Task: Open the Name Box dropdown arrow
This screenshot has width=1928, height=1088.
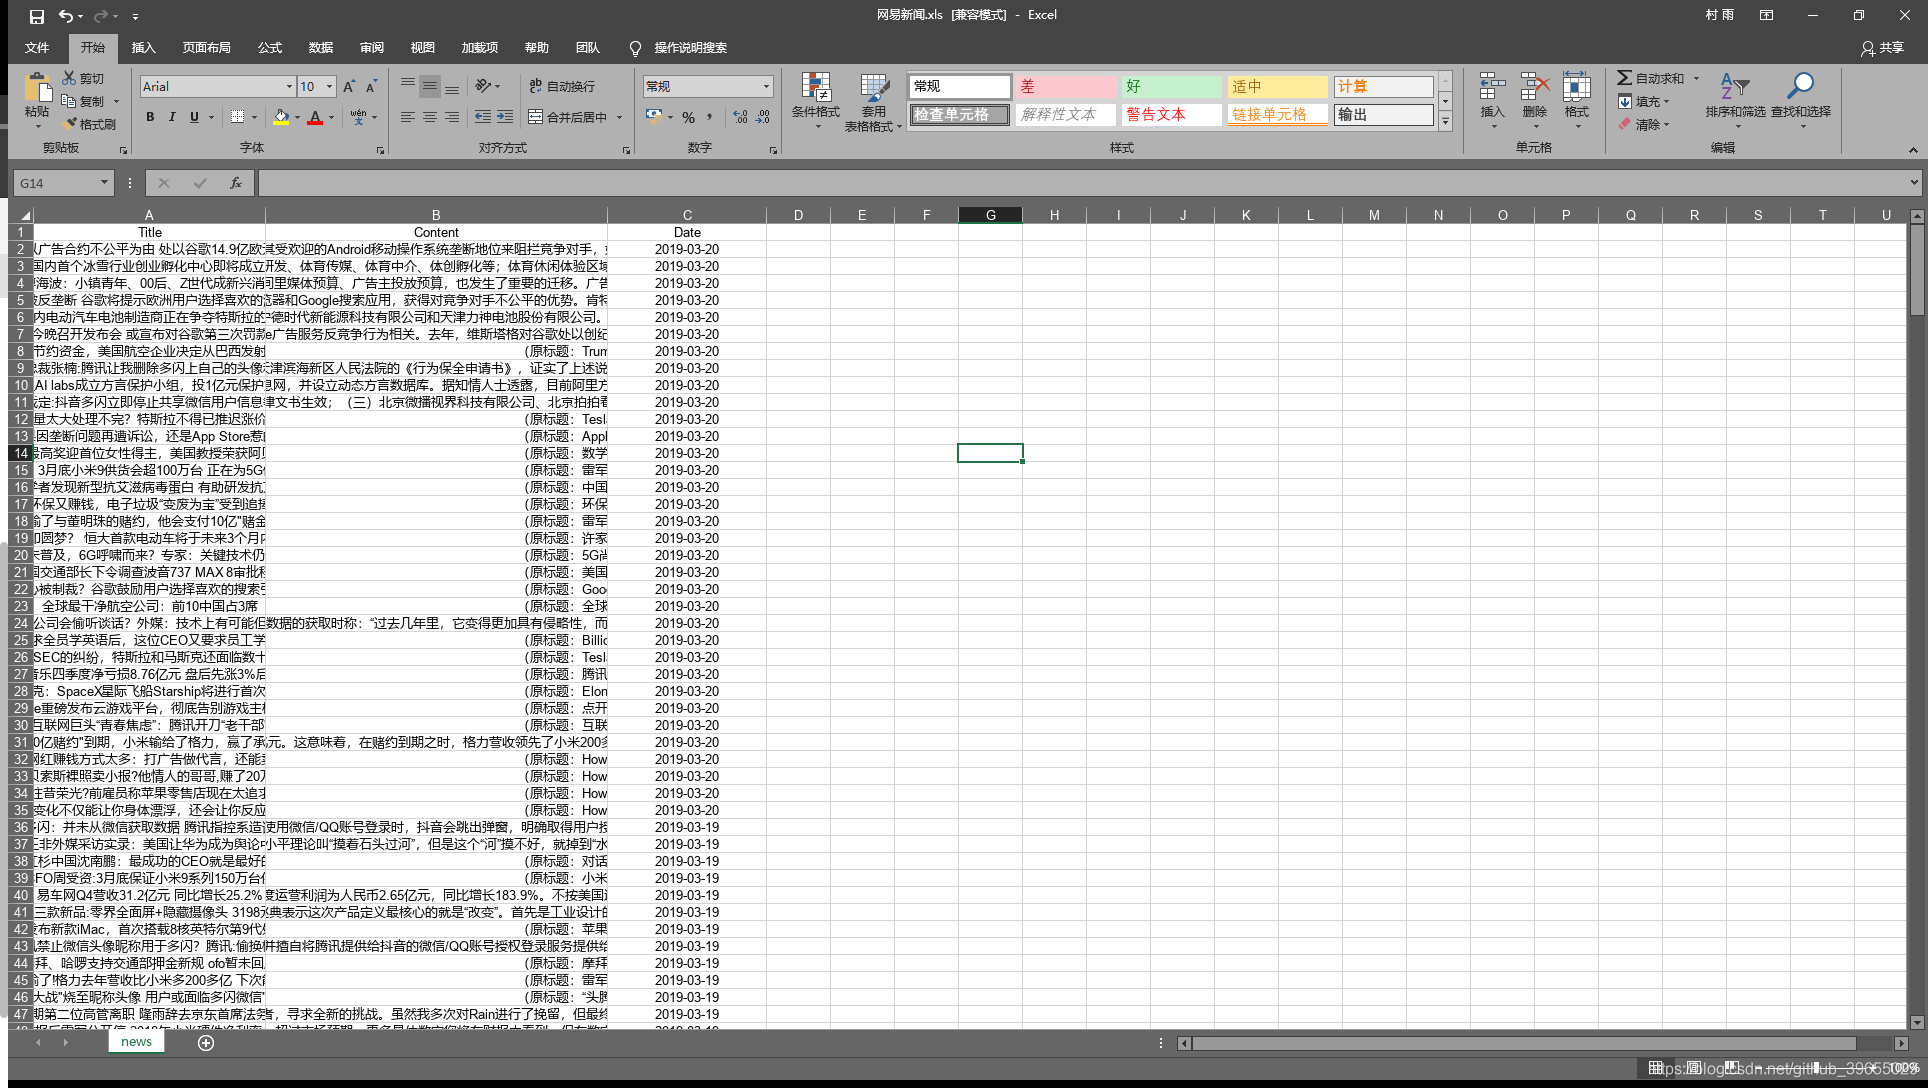Action: pyautogui.click(x=104, y=183)
